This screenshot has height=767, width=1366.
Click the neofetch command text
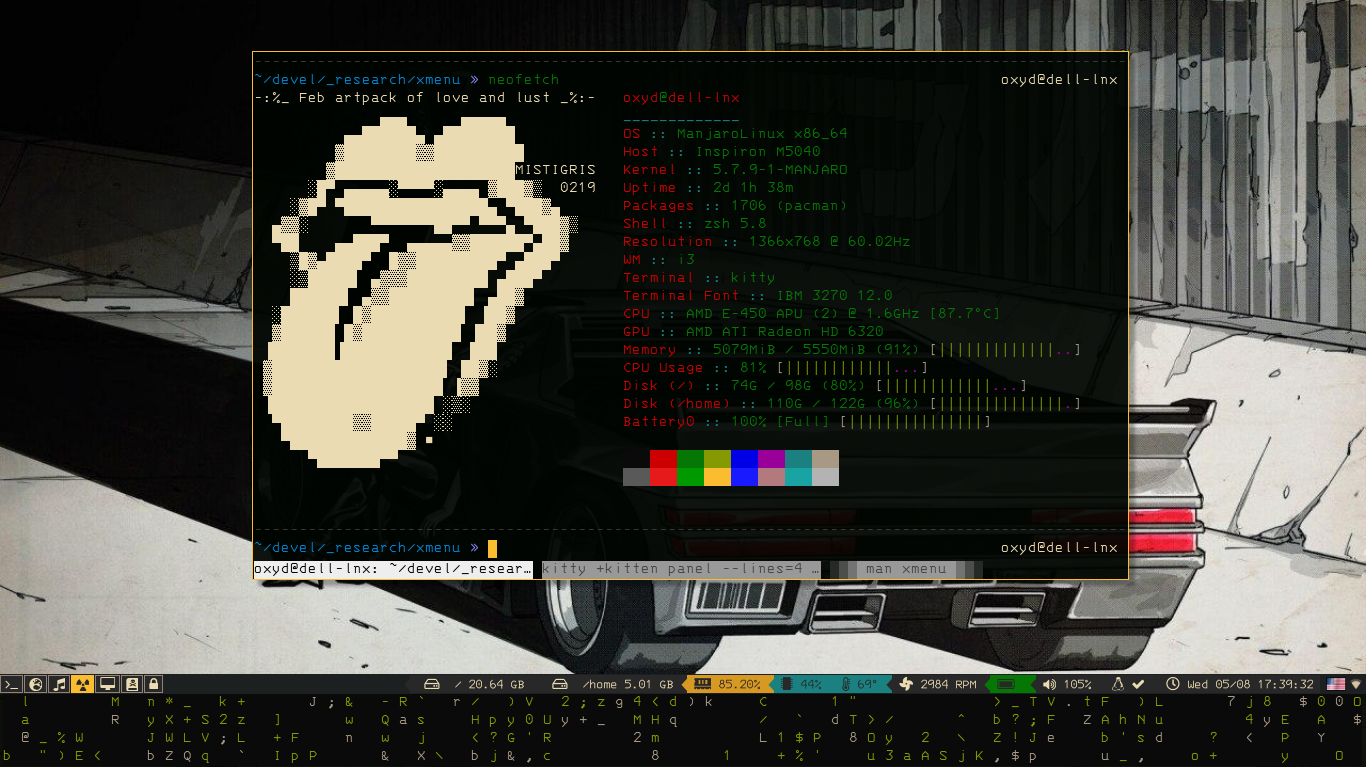coord(523,80)
